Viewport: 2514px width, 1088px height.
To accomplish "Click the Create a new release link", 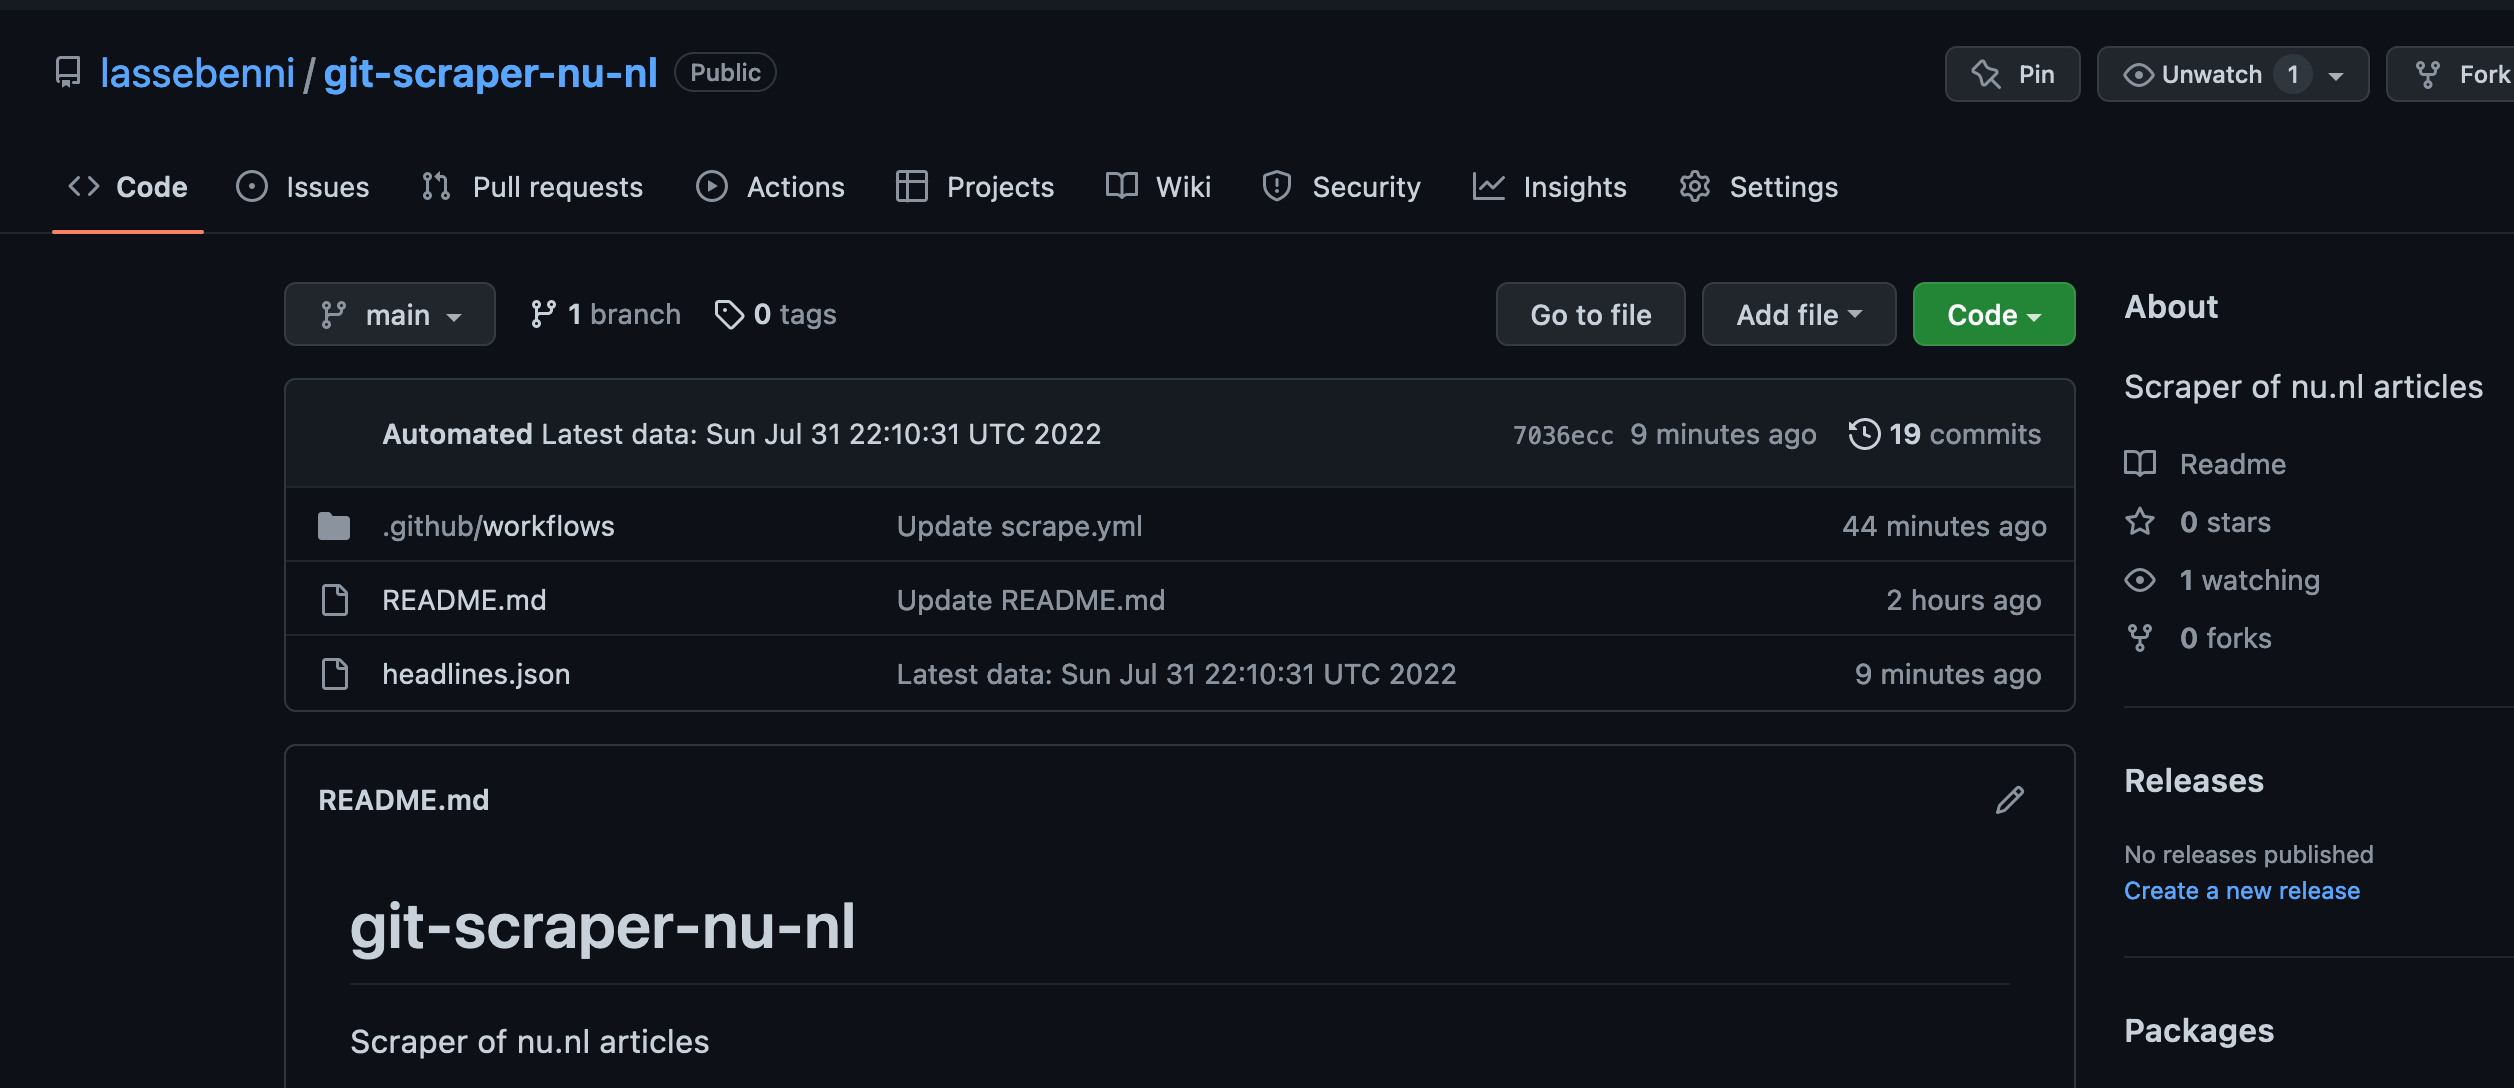I will (x=2242, y=890).
